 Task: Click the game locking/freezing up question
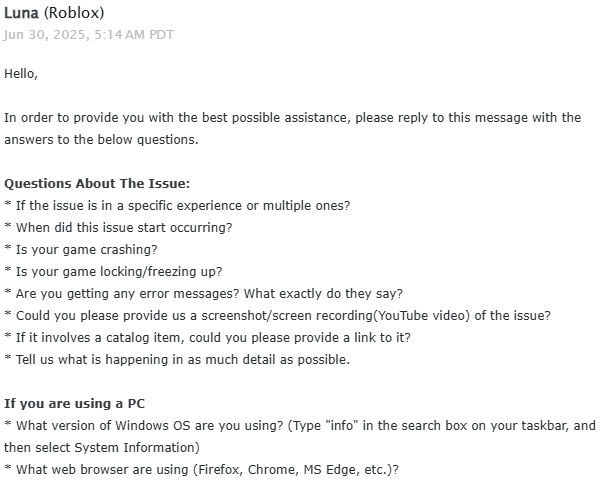[113, 272]
